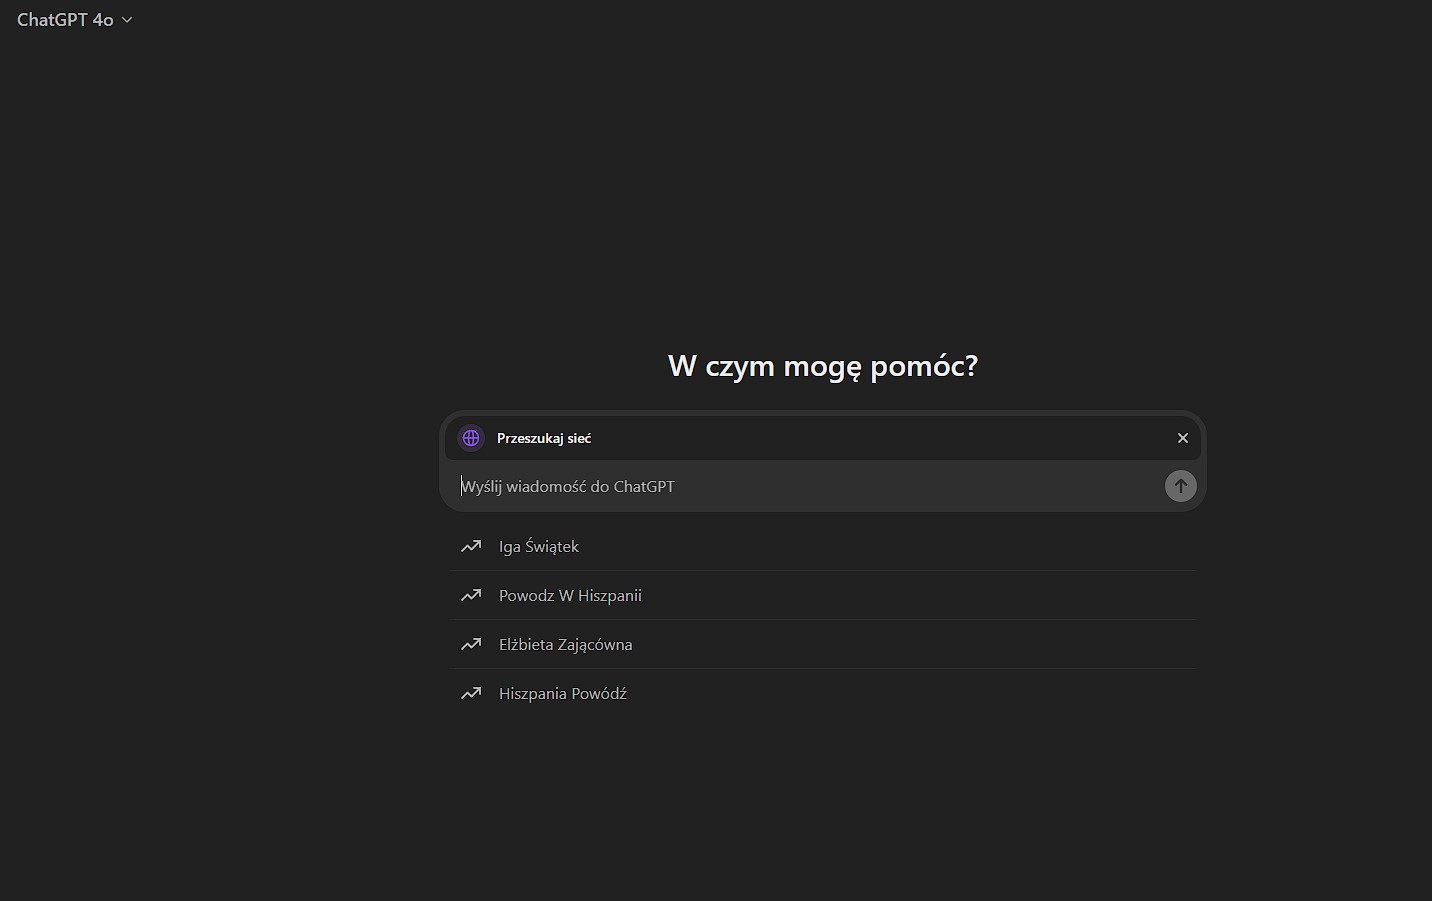Choose the Elżbieta Zającówna trending suggestion
Screen dimensions: 1432x901
[x=822, y=644]
